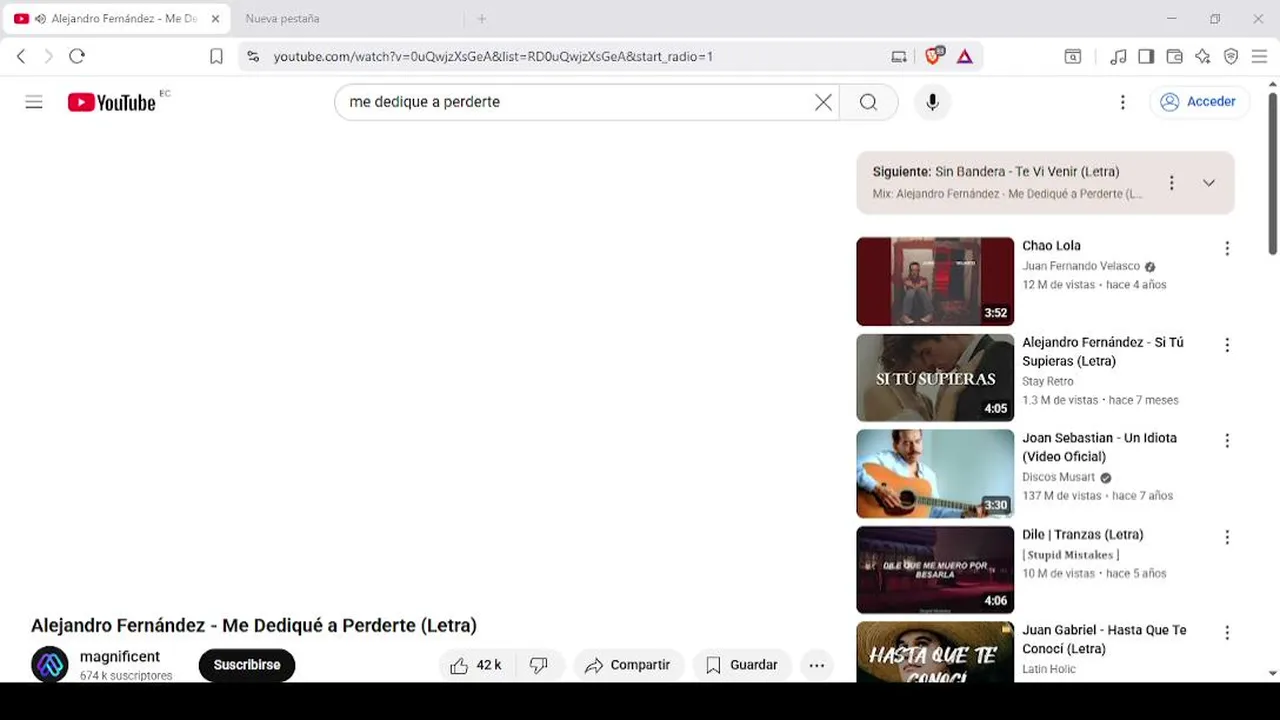This screenshot has width=1280, height=720.
Task: Play the Chao Lola thumbnail
Action: pos(935,281)
